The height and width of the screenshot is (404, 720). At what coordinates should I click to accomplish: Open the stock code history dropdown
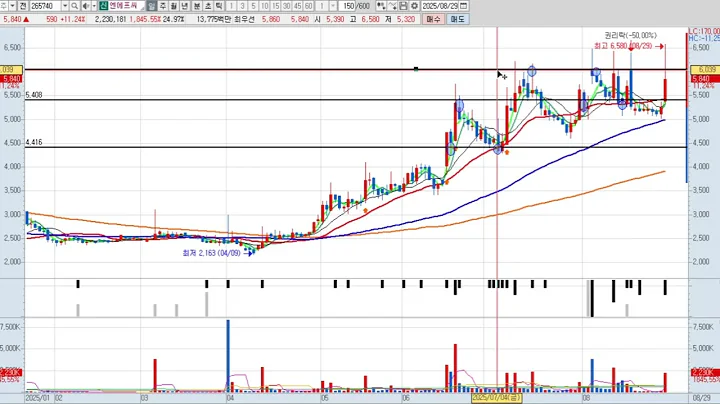(x=65, y=6)
